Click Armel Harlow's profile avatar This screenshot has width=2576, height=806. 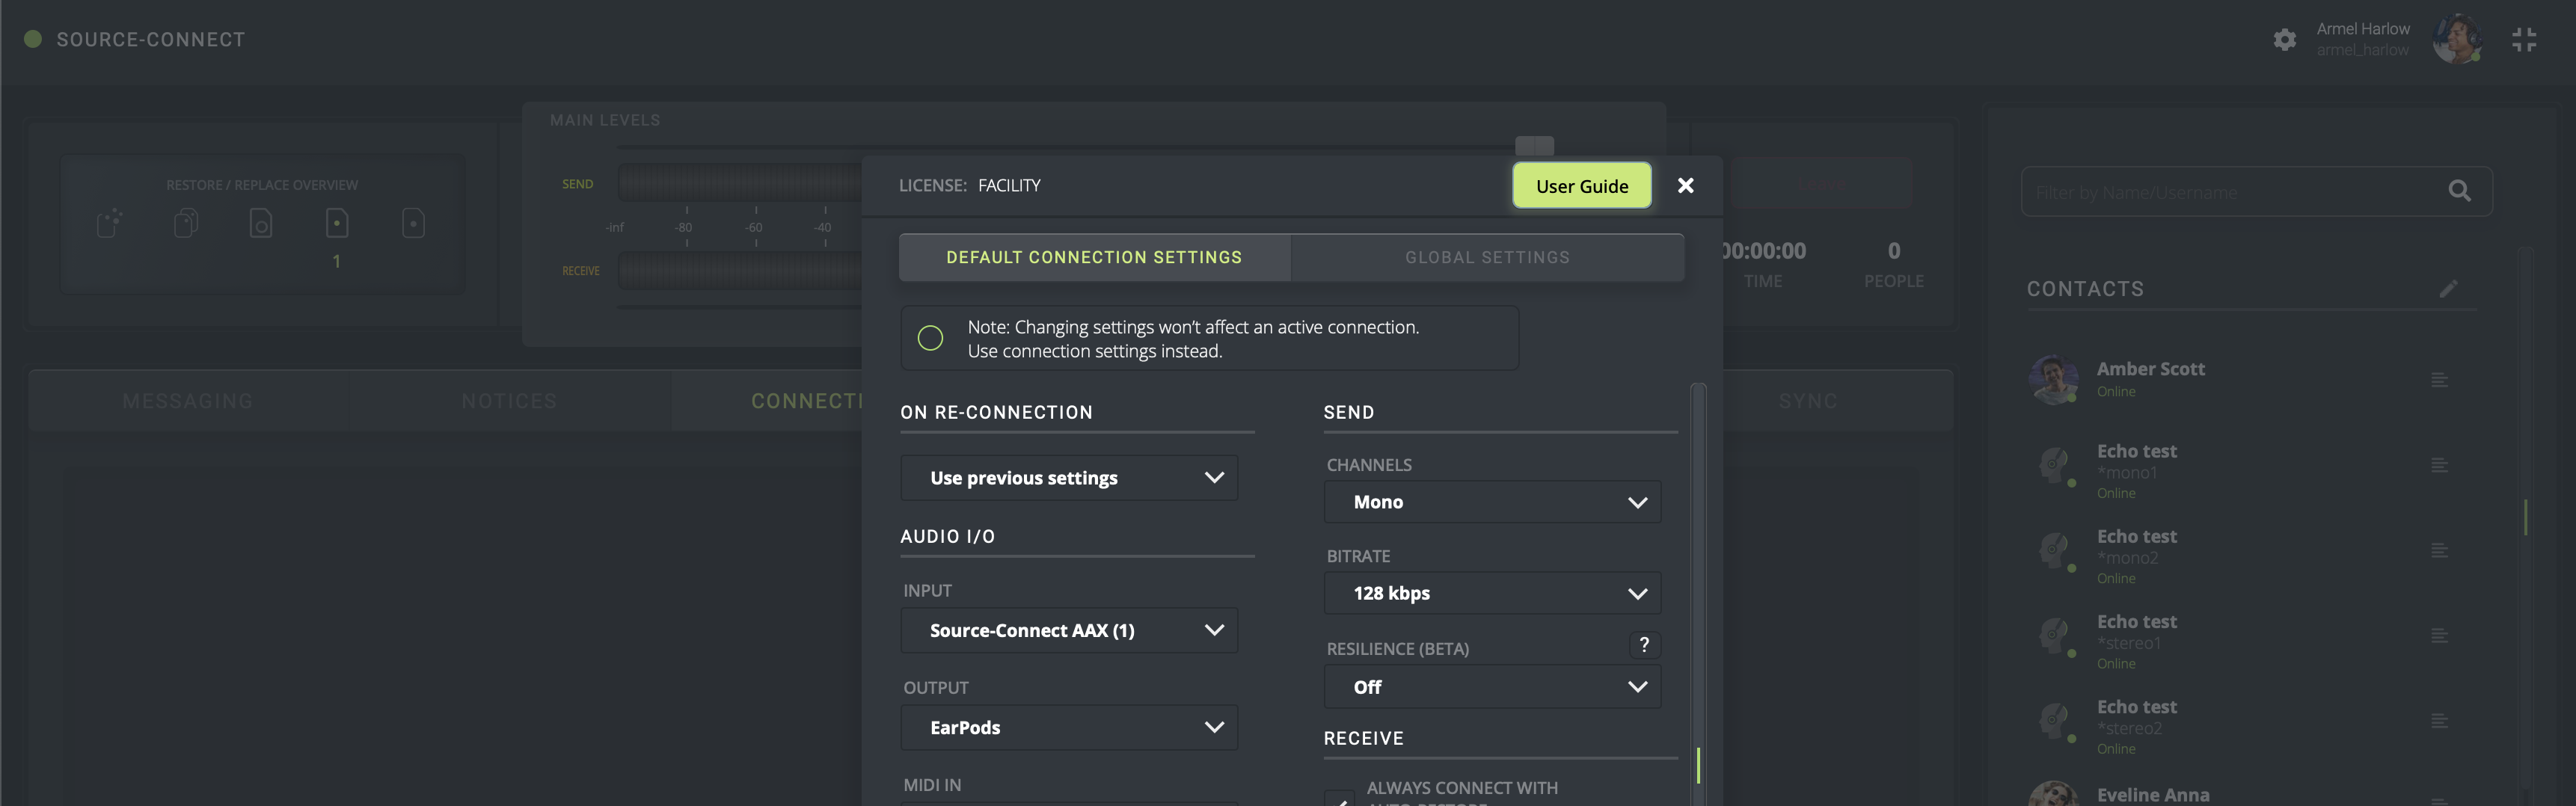2456,40
